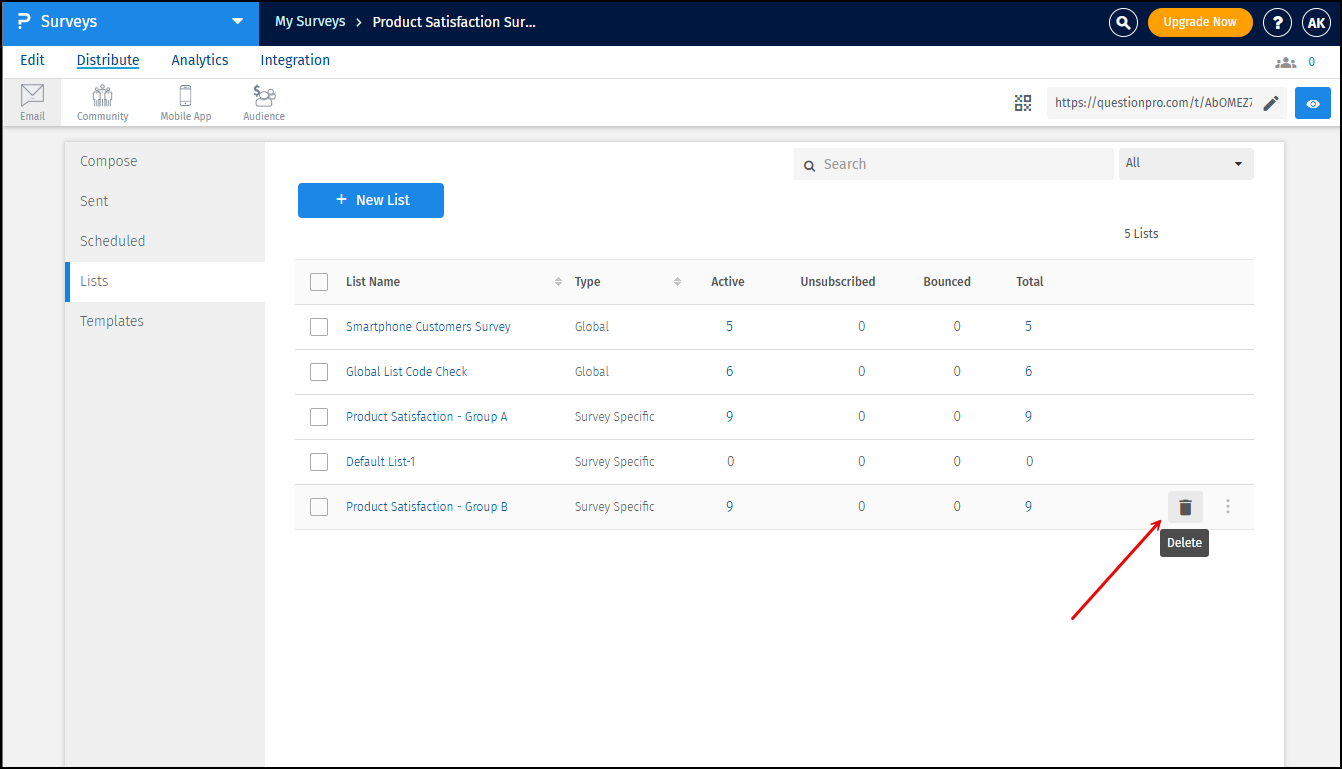The image size is (1342, 769).
Task: Click the blue eye preview button
Action: click(1312, 103)
